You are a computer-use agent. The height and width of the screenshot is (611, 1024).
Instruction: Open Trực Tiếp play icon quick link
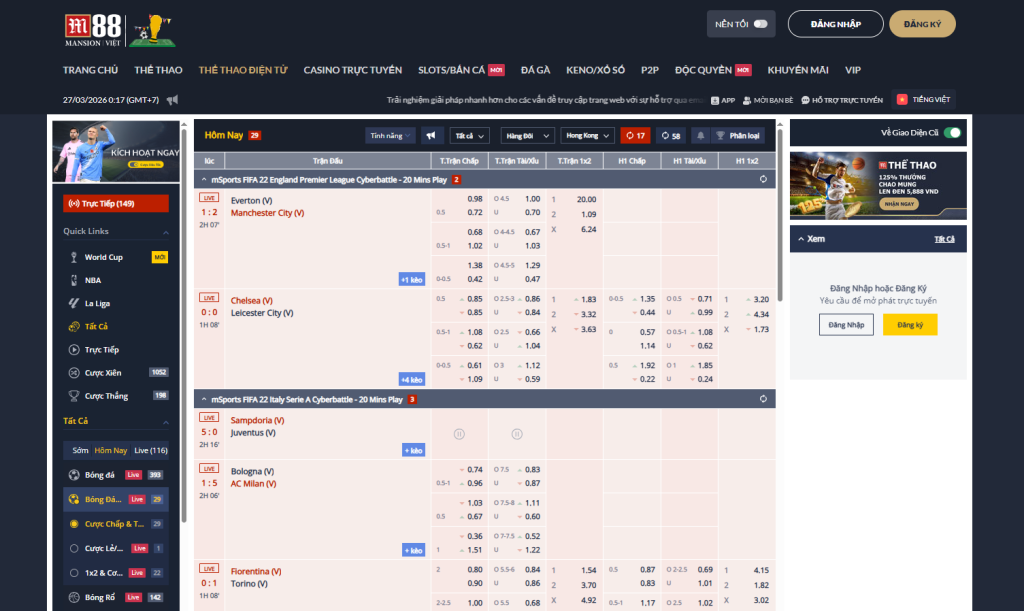116,350
